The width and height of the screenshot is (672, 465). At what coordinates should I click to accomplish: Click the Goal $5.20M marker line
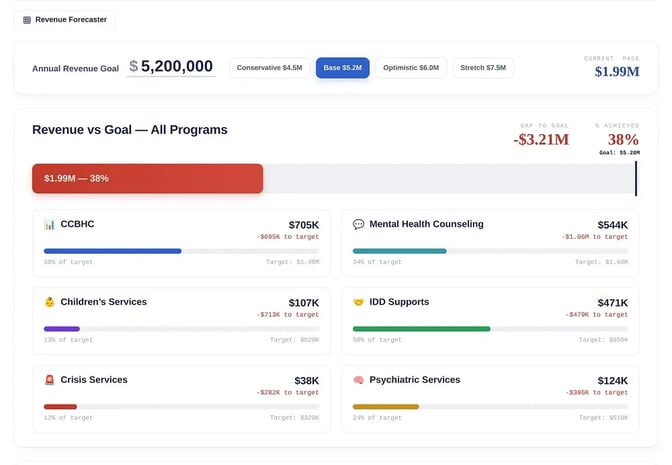636,179
